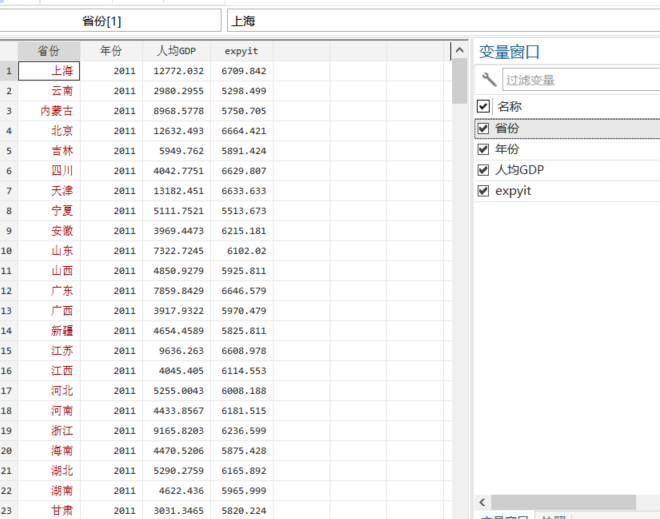Select the 山西 province cell

coord(49,271)
